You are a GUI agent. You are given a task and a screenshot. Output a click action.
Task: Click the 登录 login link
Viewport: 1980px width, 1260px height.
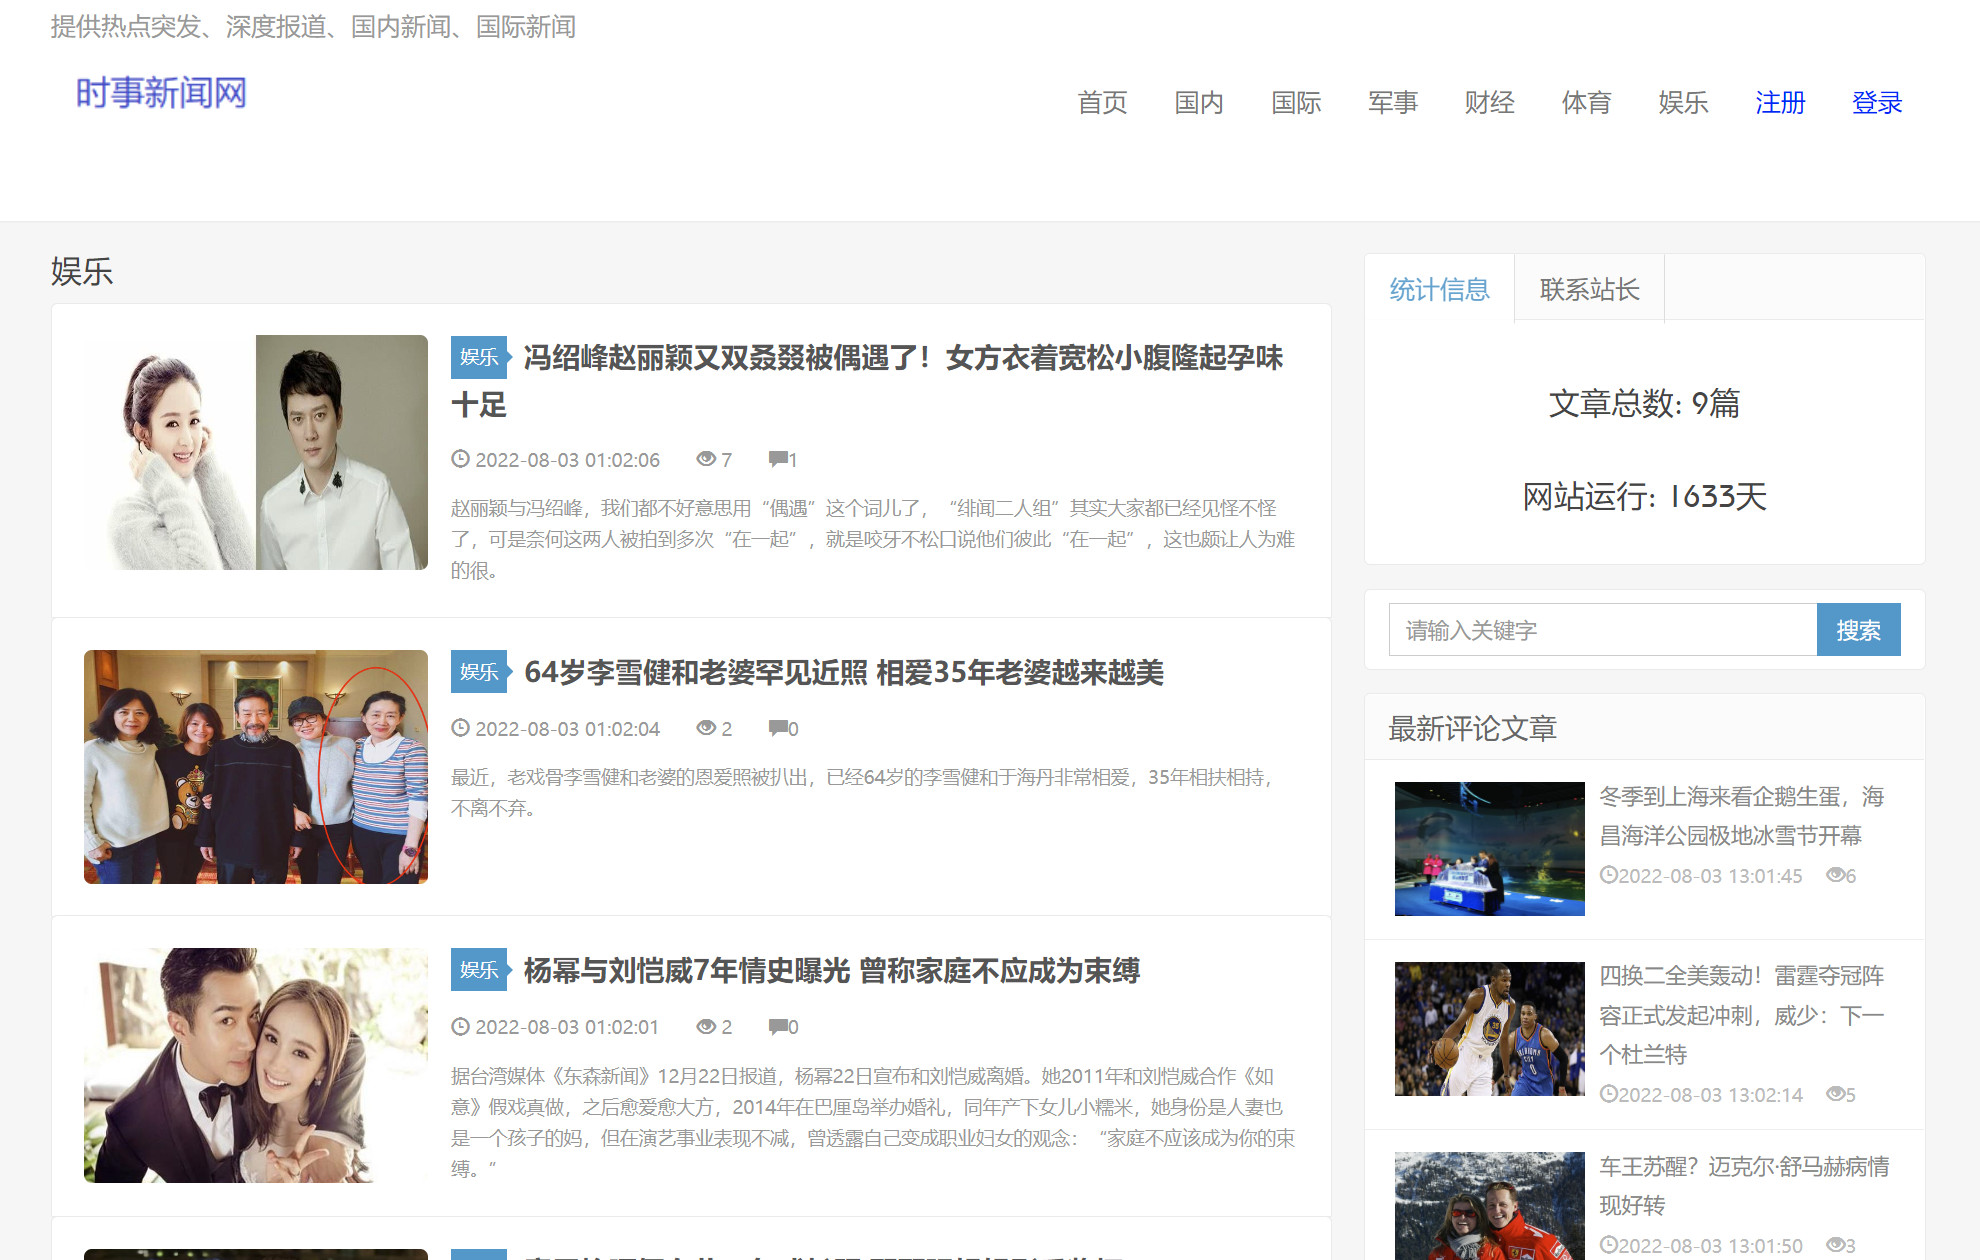click(1877, 102)
